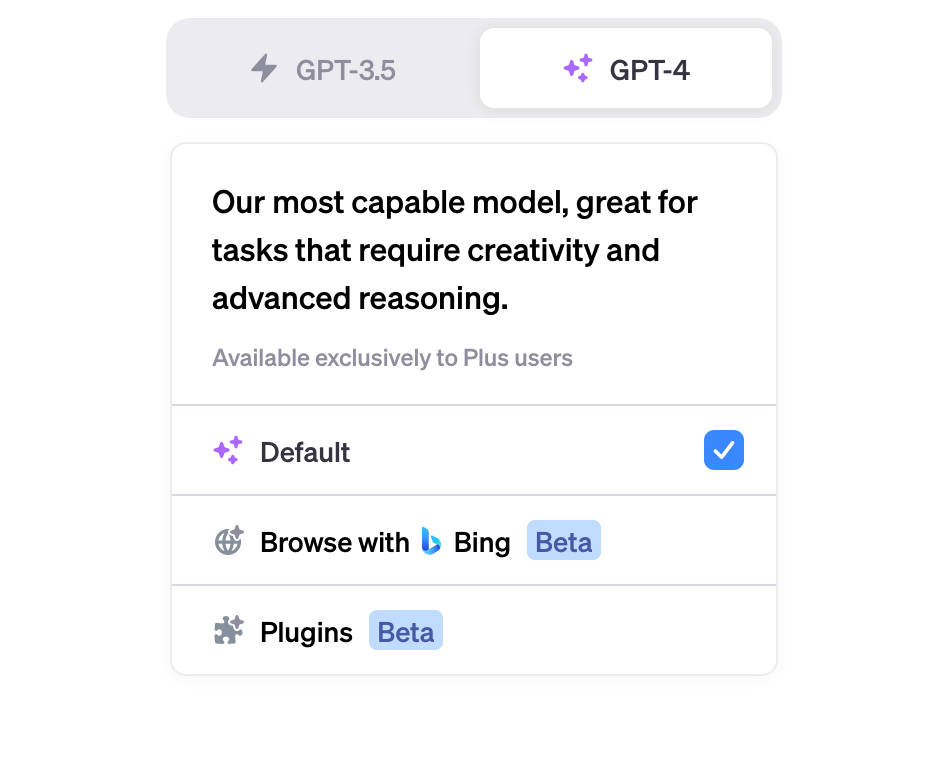Select the GPT-4 tab
The height and width of the screenshot is (768, 940).
[x=626, y=69]
